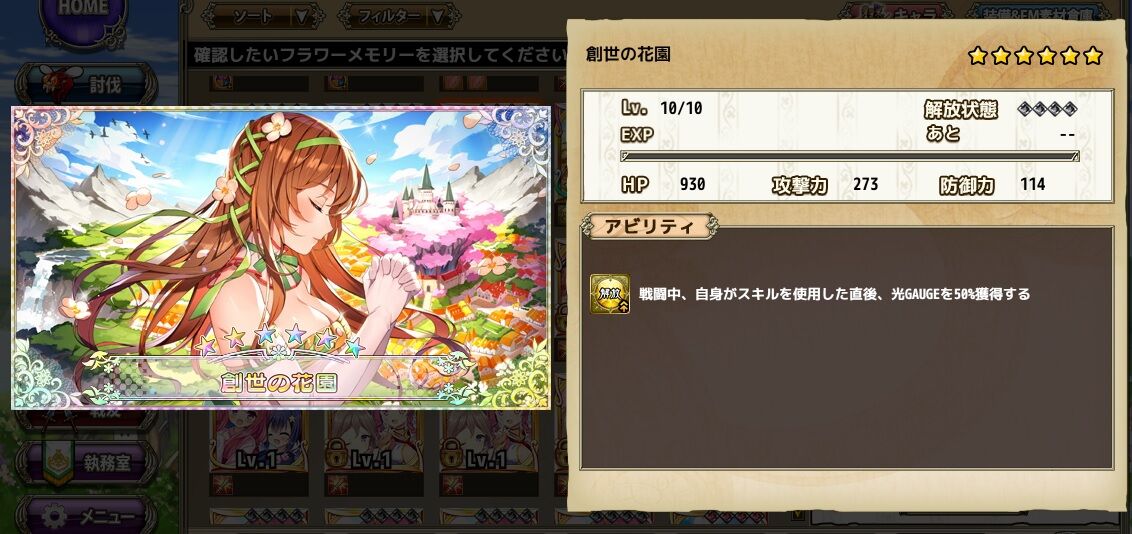Screen dimensions: 1132x534
Task: Click the arrow beside フィルター label
Action: 437,16
